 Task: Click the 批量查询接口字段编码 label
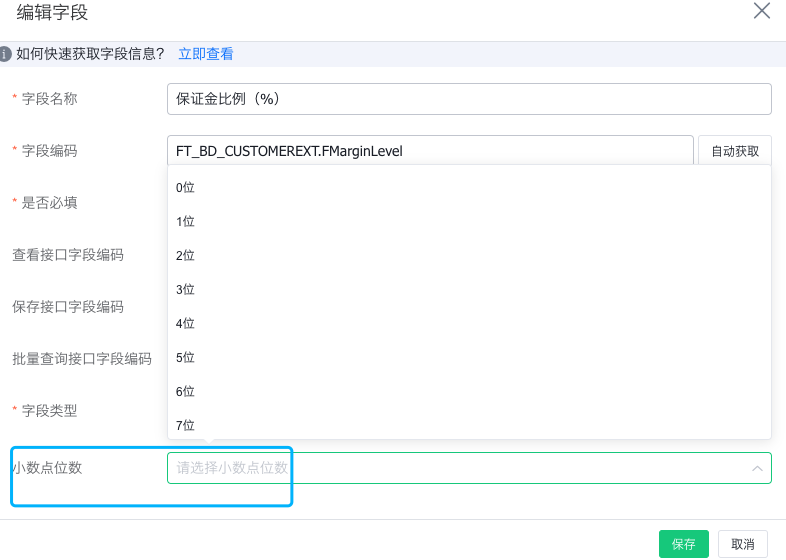(x=82, y=358)
